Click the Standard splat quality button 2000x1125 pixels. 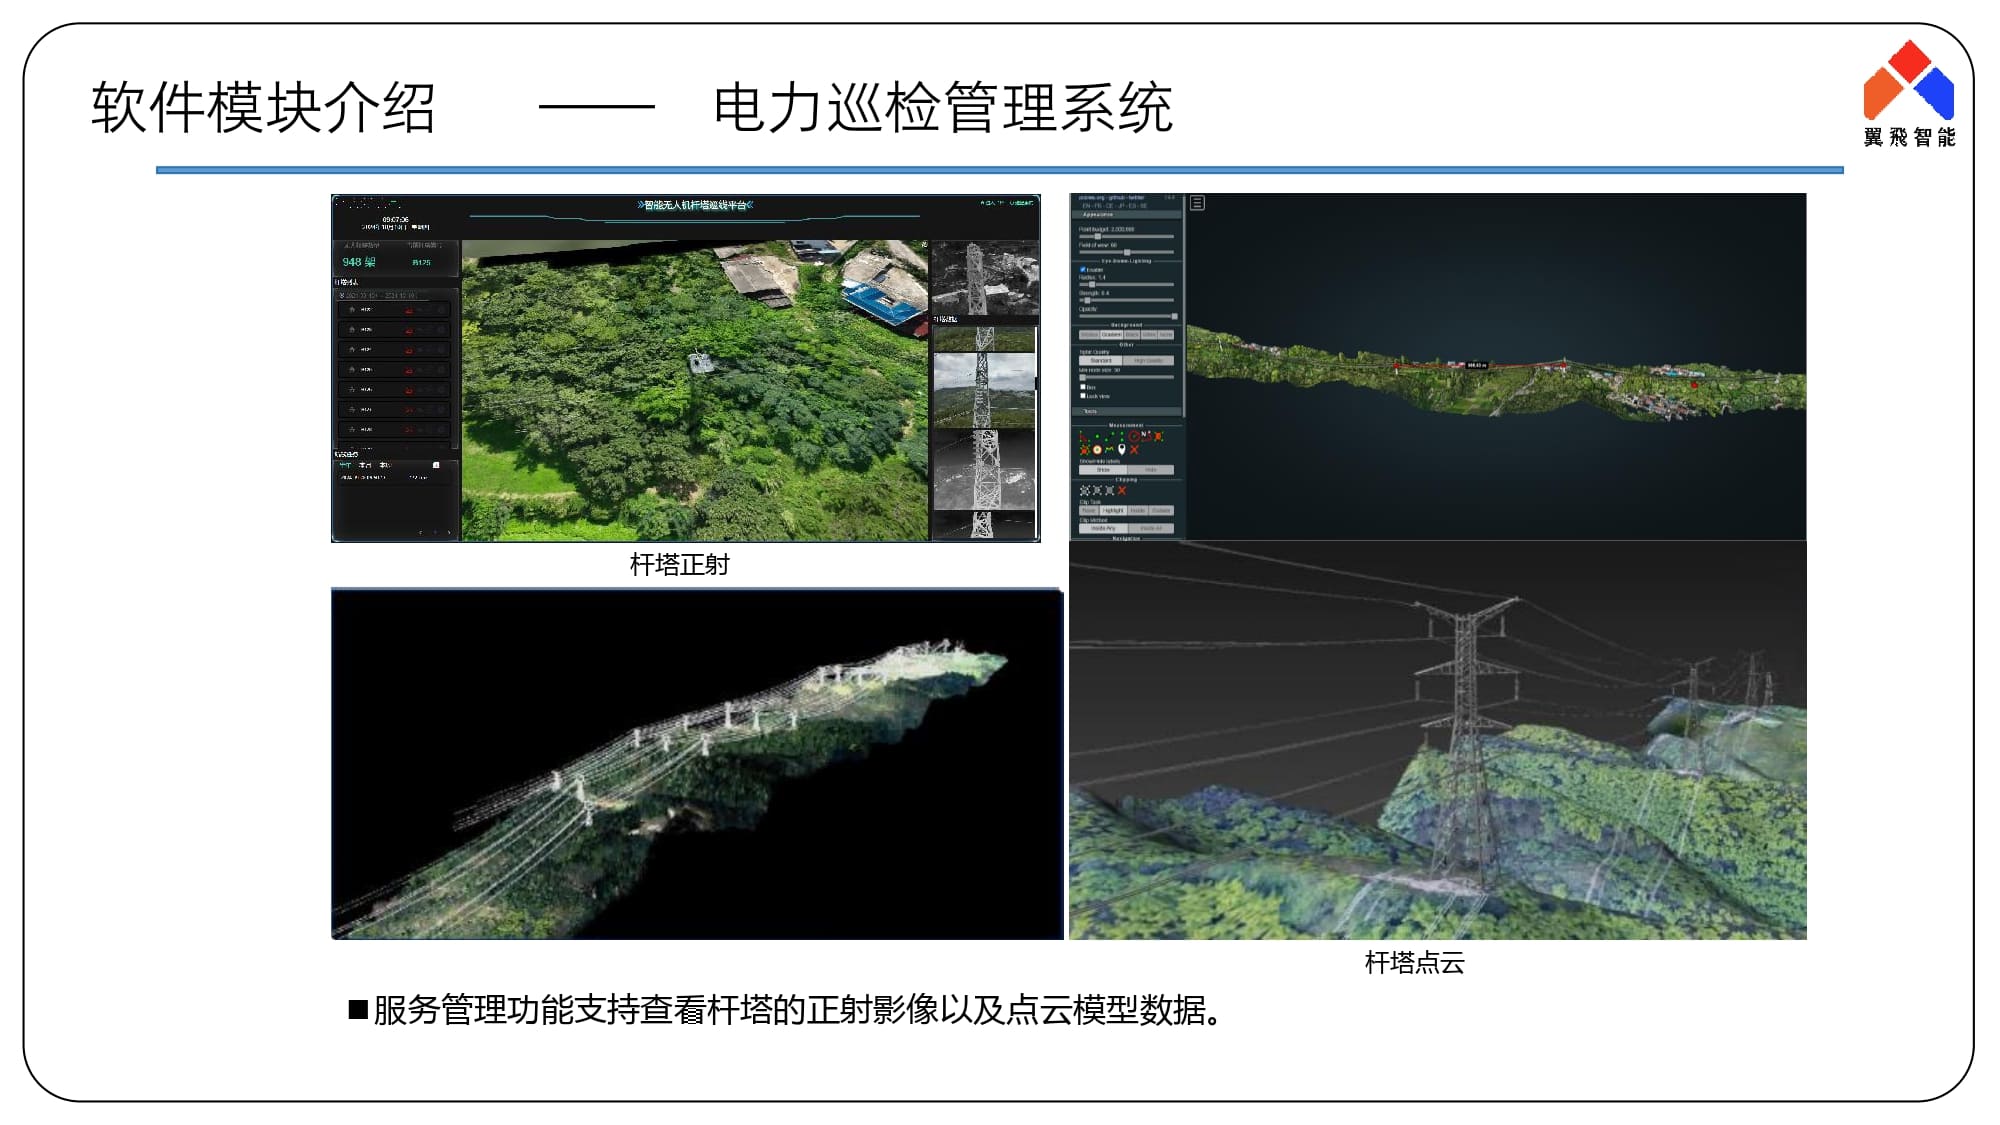[x=1101, y=360]
